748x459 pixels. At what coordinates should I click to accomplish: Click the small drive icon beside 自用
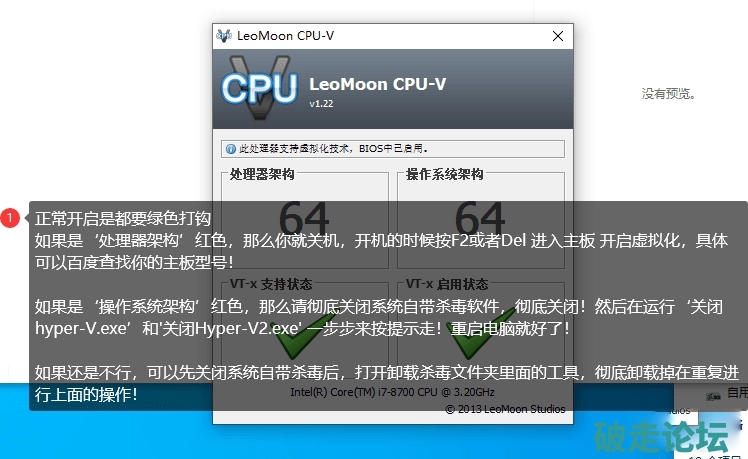pyautogui.click(x=713, y=396)
